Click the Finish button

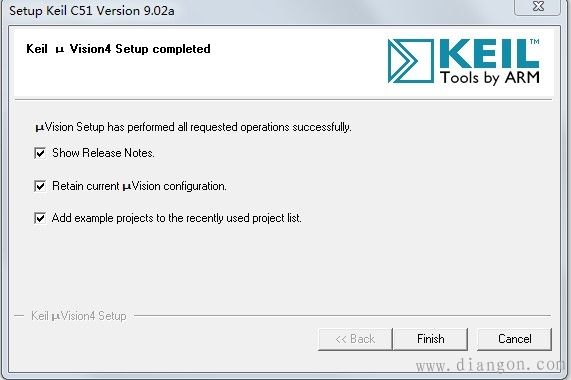pyautogui.click(x=430, y=339)
